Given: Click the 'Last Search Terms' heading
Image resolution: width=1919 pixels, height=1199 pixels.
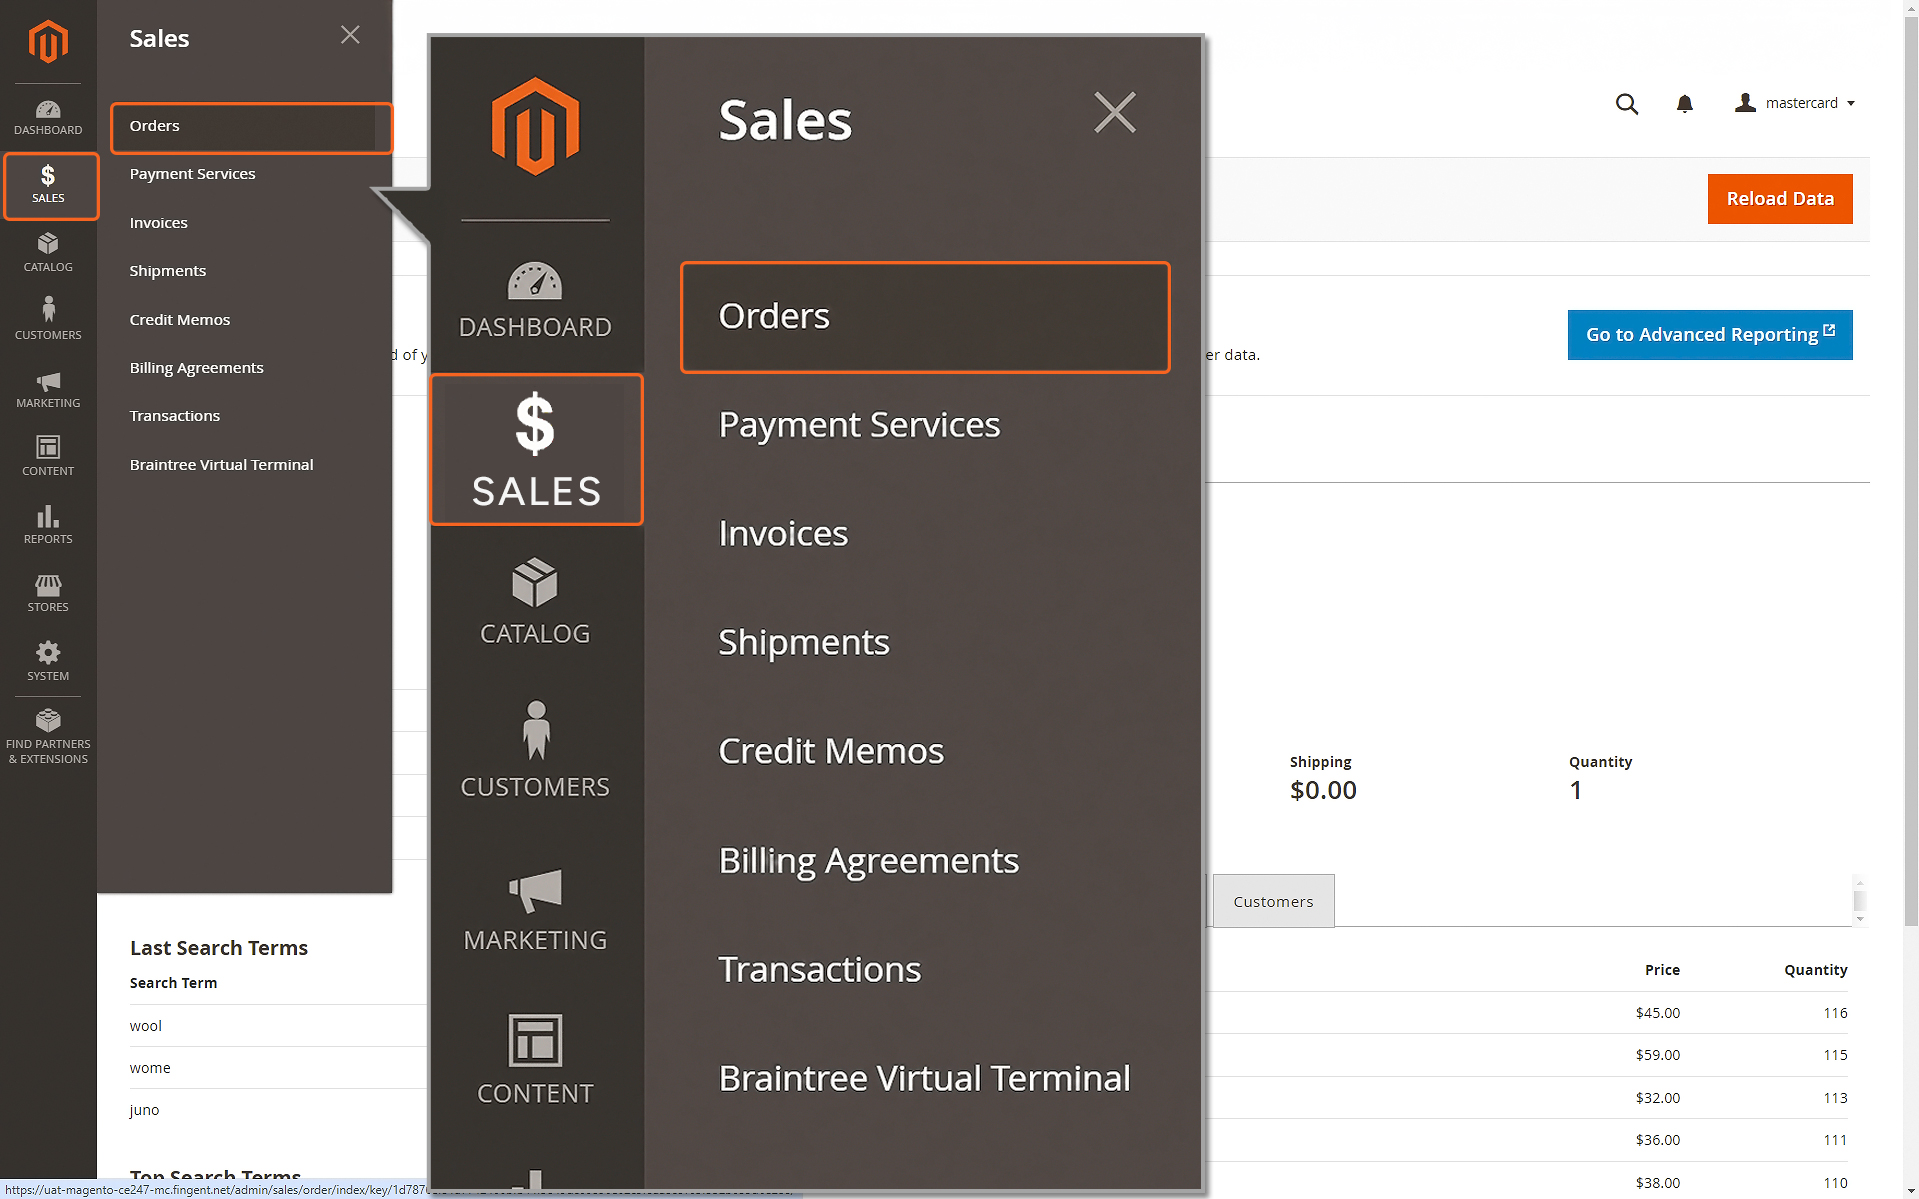Looking at the screenshot, I should [x=218, y=948].
